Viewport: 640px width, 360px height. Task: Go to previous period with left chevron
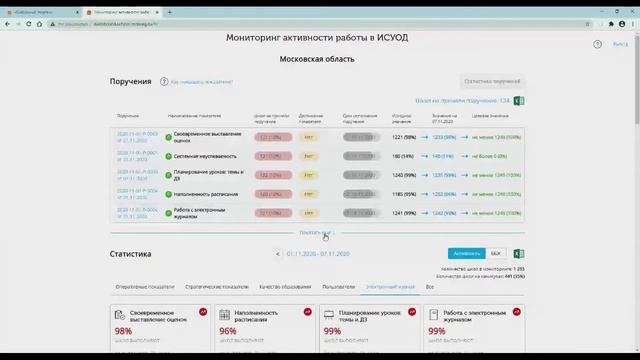coord(278,254)
